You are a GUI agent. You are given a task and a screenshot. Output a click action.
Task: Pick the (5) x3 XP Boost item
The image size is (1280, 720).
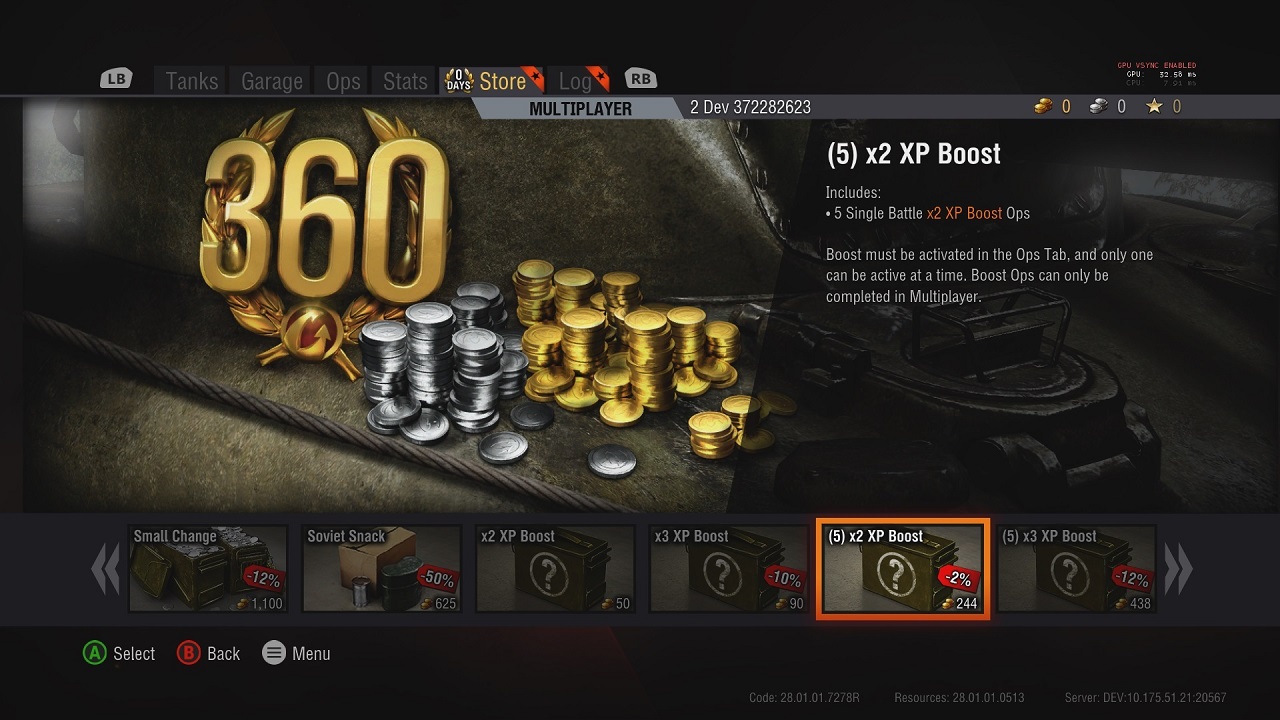[x=1077, y=568]
